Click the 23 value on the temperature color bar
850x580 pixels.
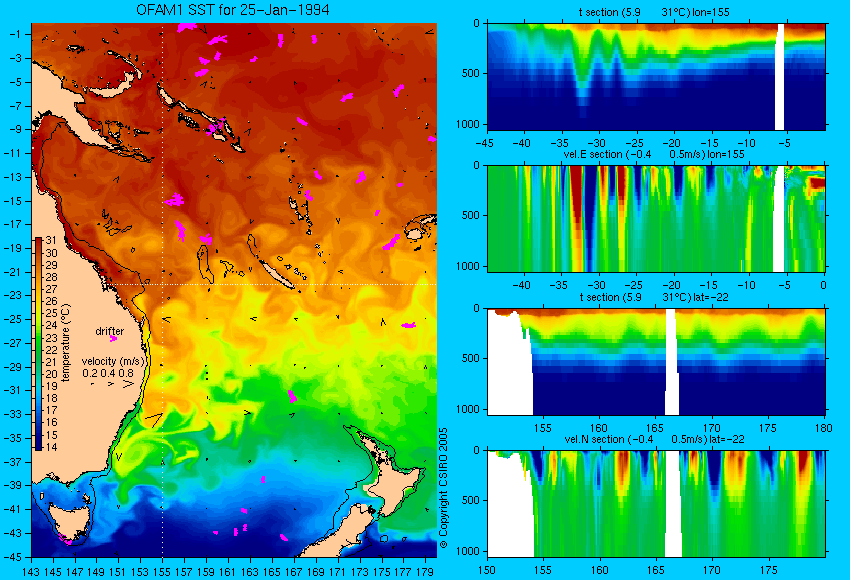[x=51, y=338]
